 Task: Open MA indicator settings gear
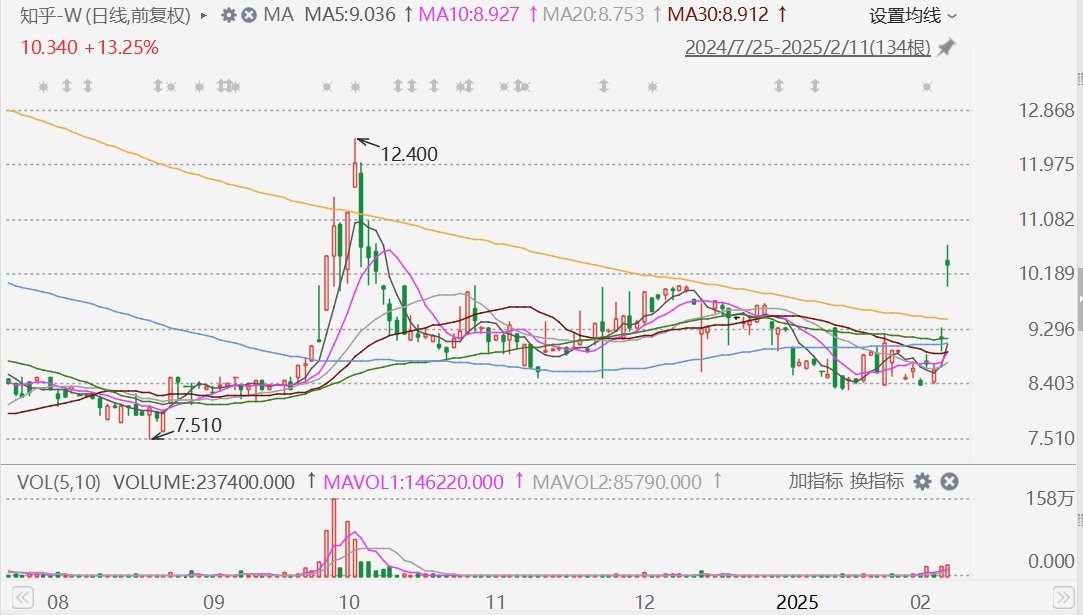(229, 16)
